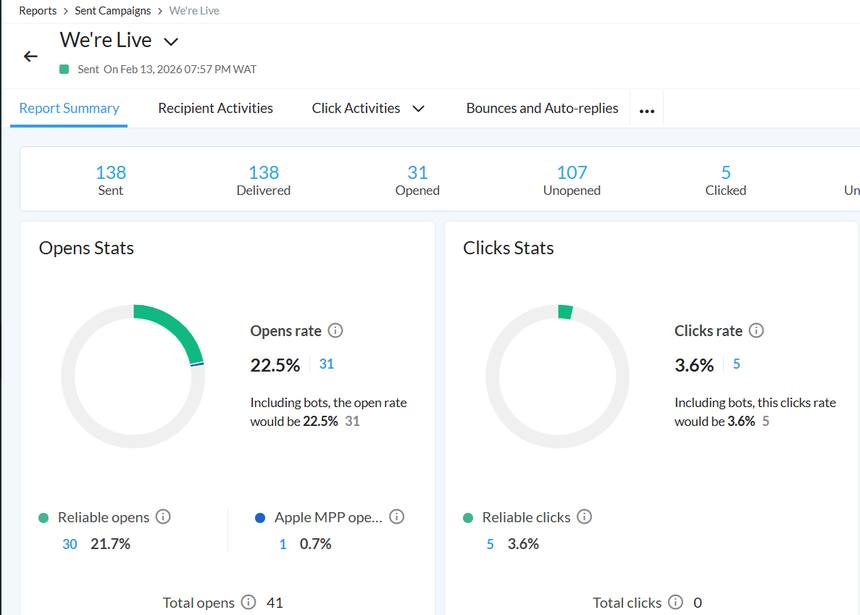Open the 107 Unopened recipients count
860x615 pixels.
click(x=572, y=172)
